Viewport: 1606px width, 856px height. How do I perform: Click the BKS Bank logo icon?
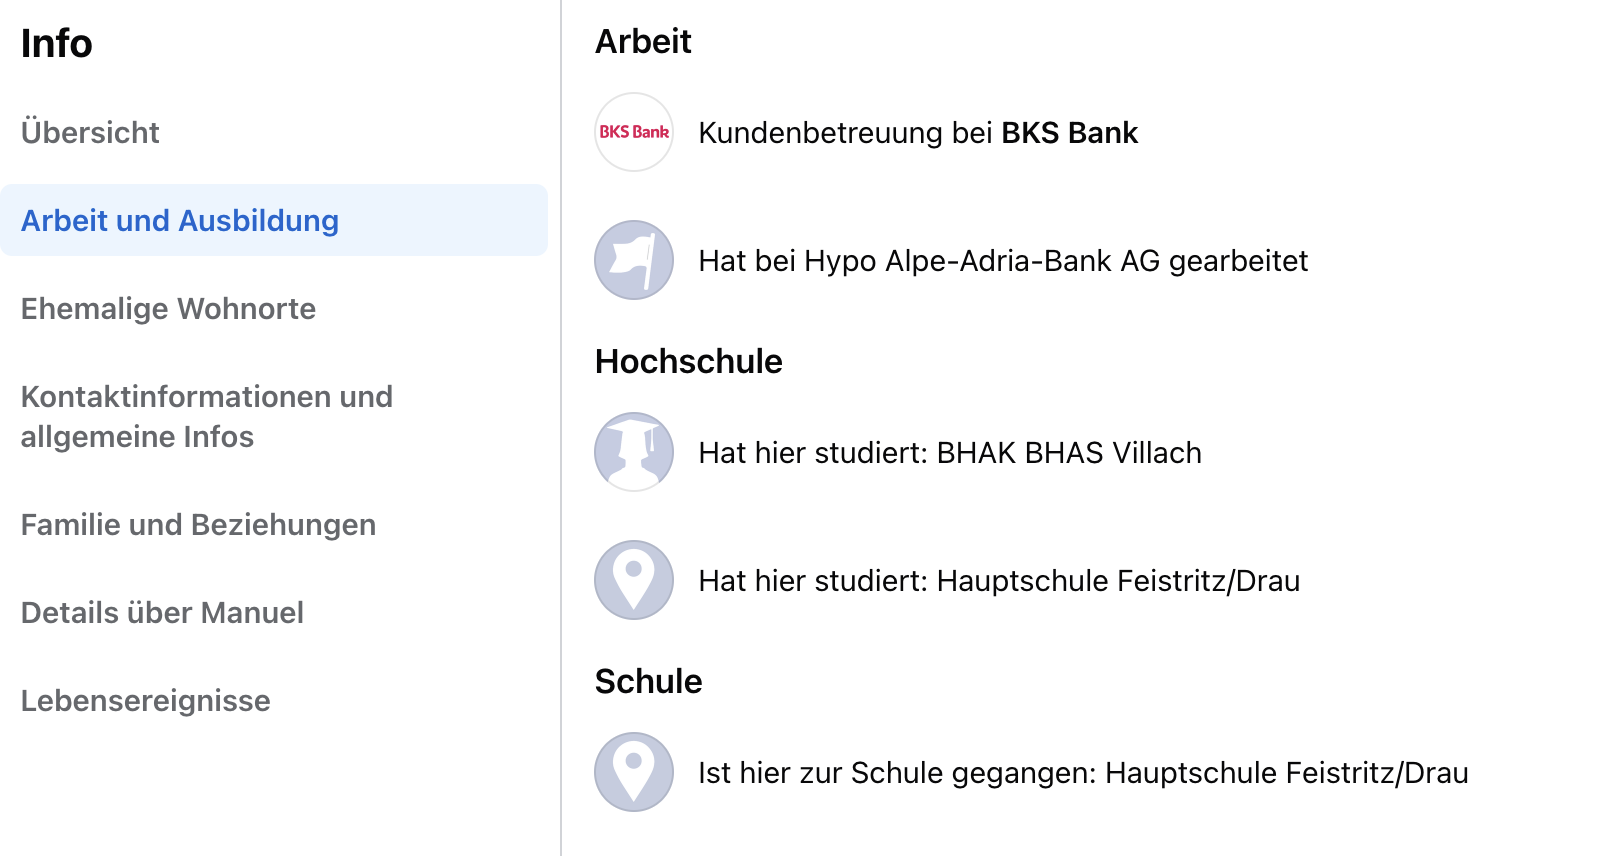pos(634,132)
